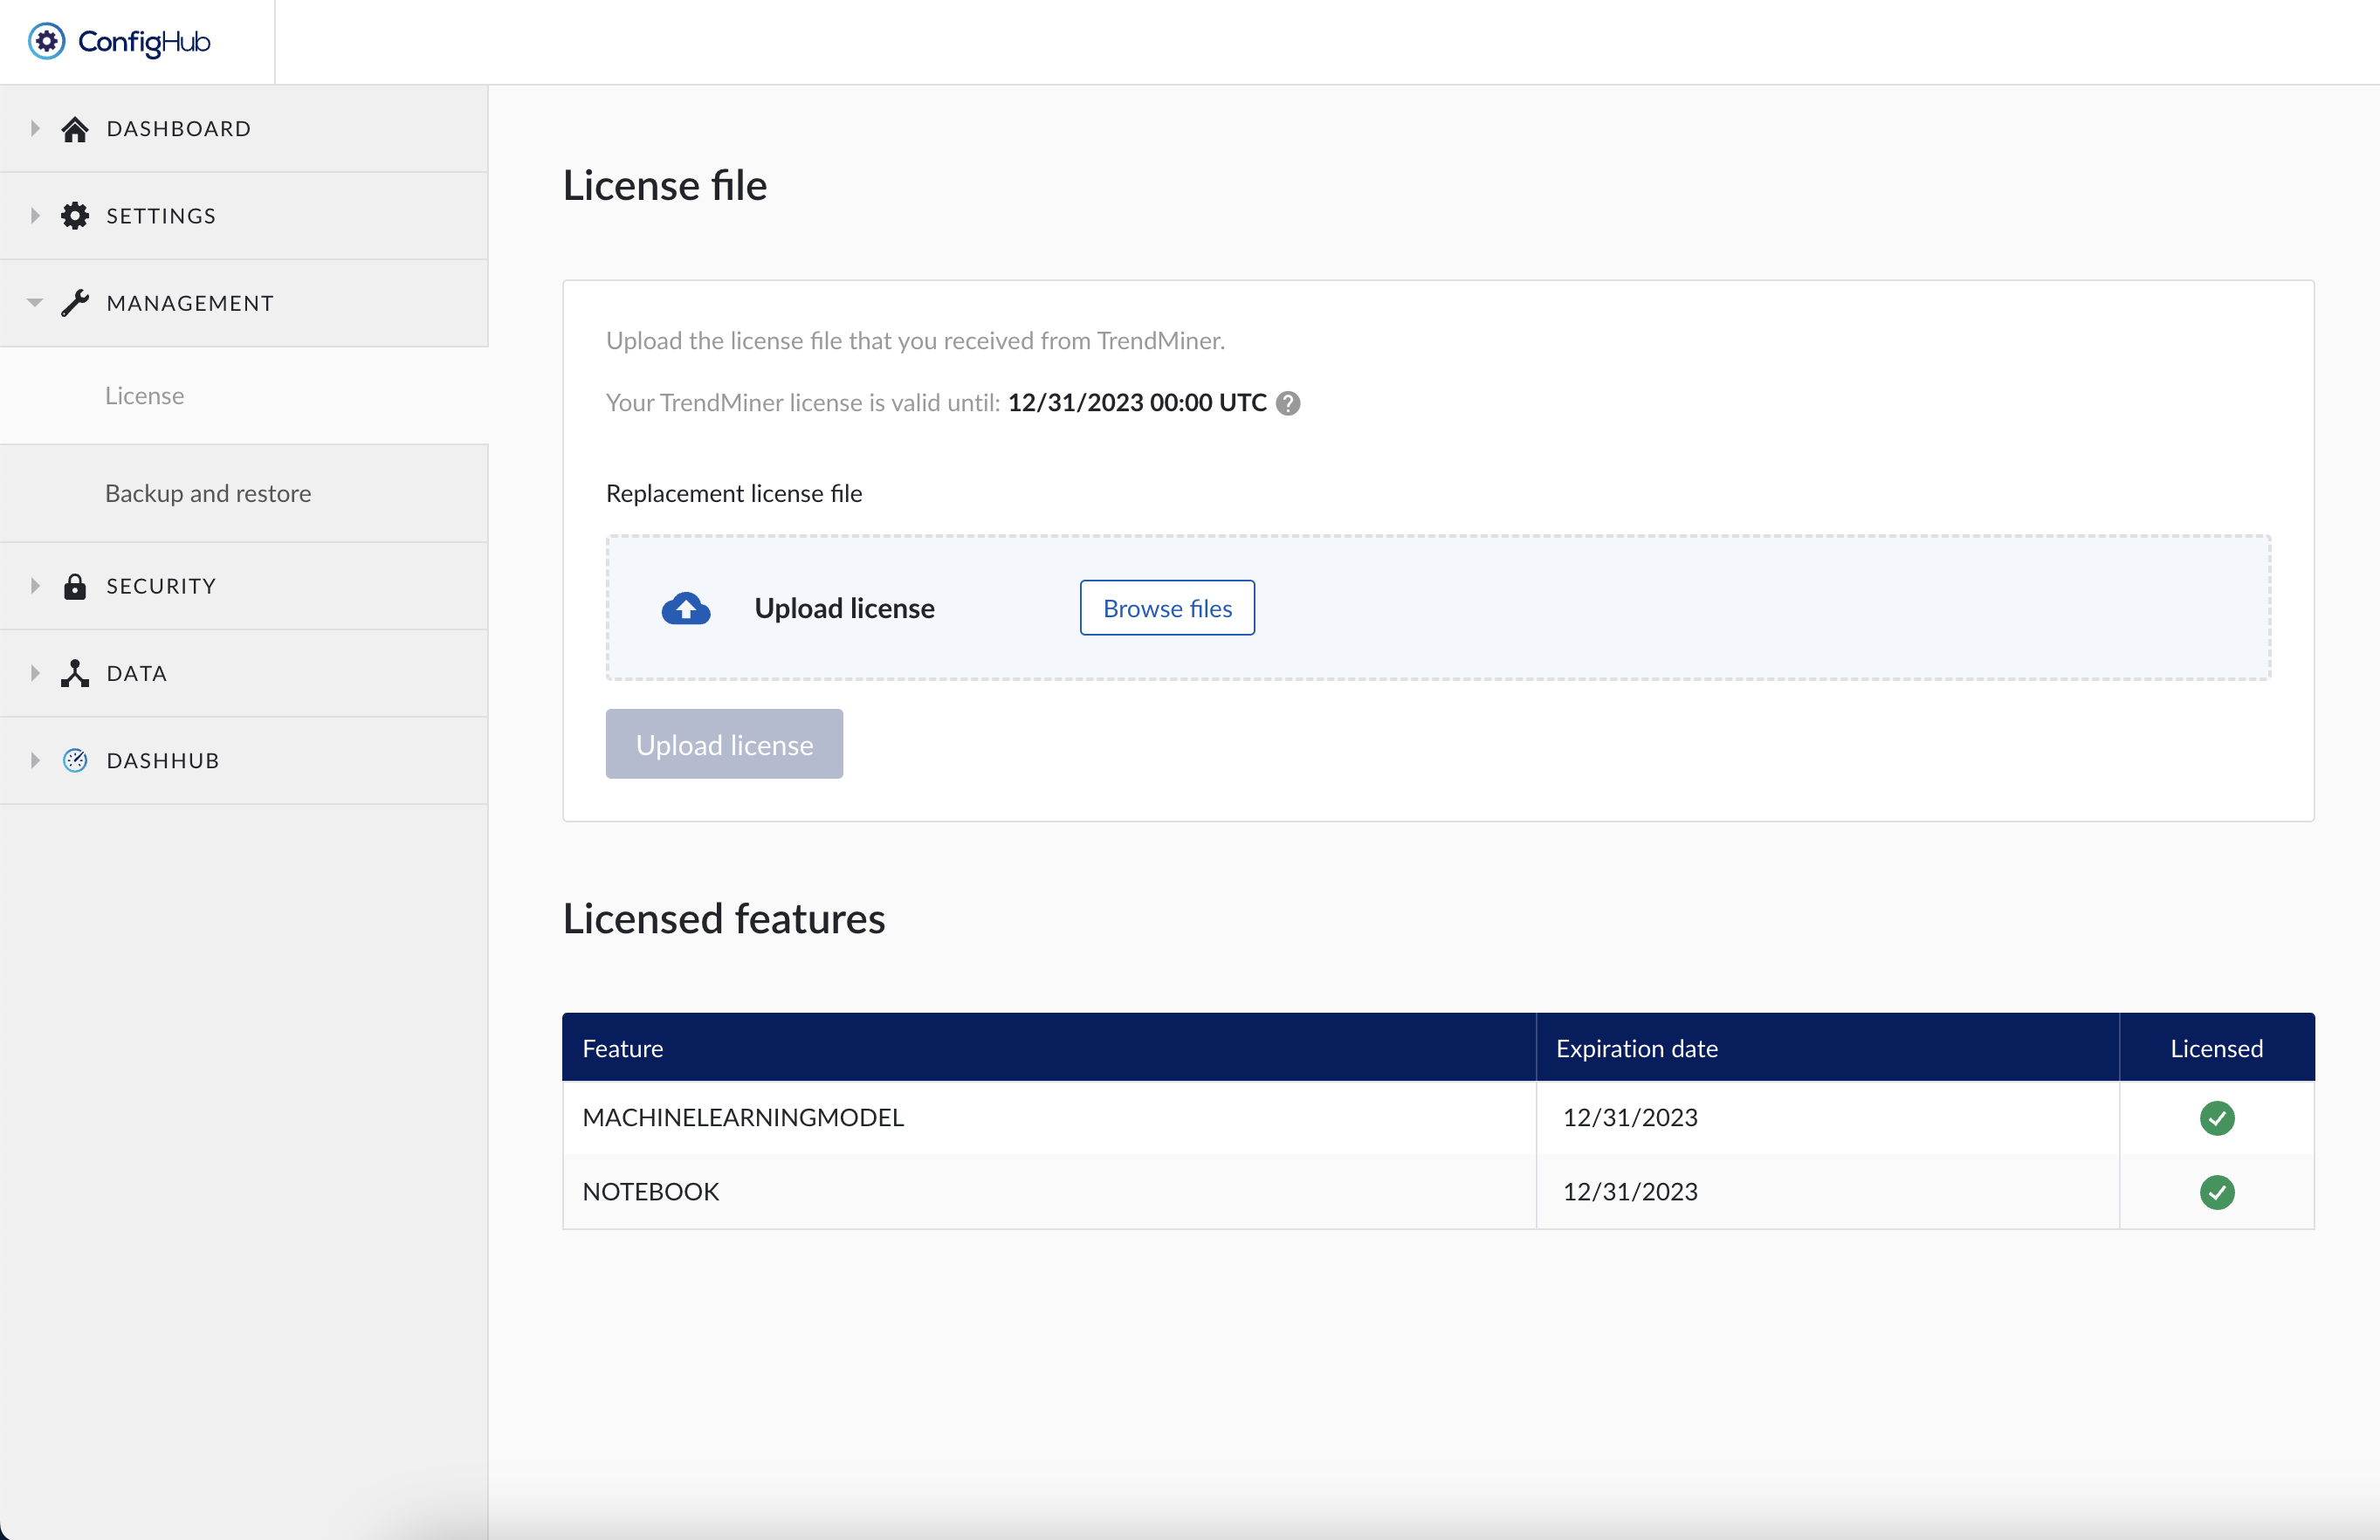2380x1540 pixels.
Task: Open the SECURITY menu item
Action: (x=244, y=586)
